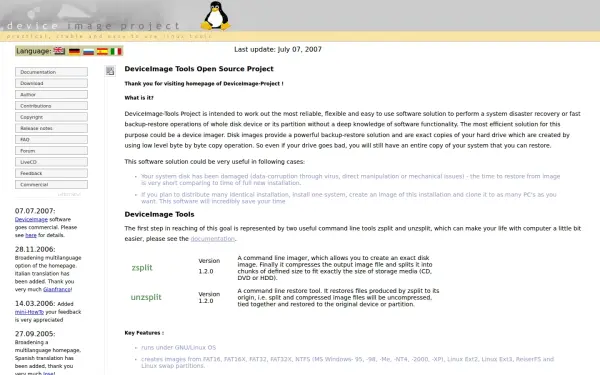Click the 'runs under GNU/Linux OS' bullet
Image resolution: width=600 pixels, height=375 pixels.
click(x=179, y=347)
